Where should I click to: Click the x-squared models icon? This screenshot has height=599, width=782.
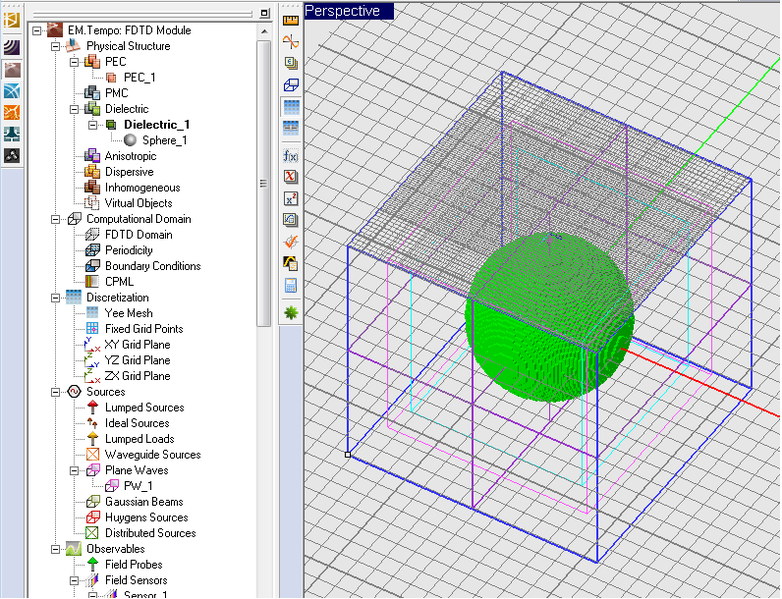click(x=291, y=198)
